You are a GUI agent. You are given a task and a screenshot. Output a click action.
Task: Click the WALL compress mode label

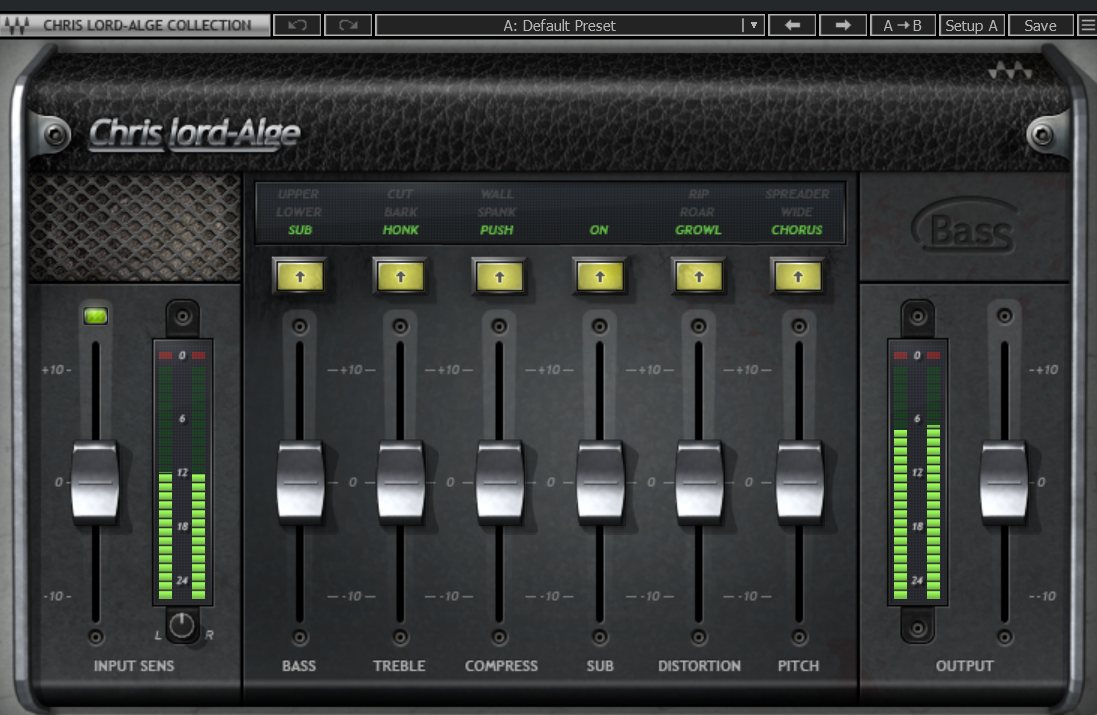[x=497, y=194]
